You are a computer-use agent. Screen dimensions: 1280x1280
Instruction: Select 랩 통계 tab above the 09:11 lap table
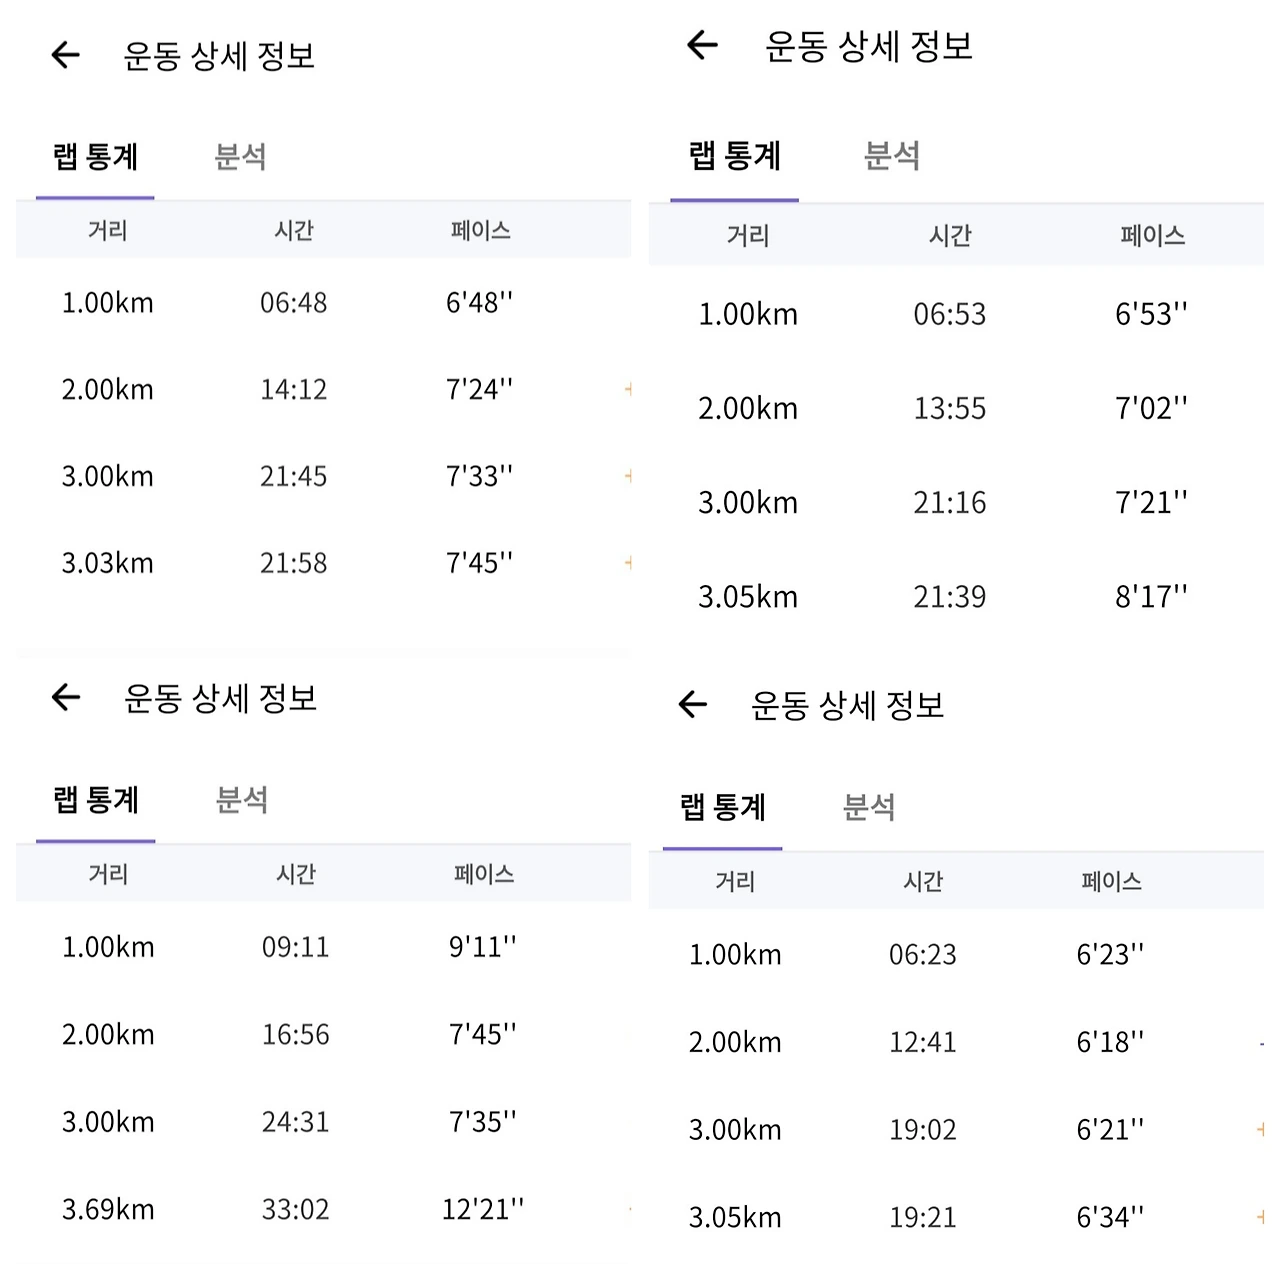[96, 800]
